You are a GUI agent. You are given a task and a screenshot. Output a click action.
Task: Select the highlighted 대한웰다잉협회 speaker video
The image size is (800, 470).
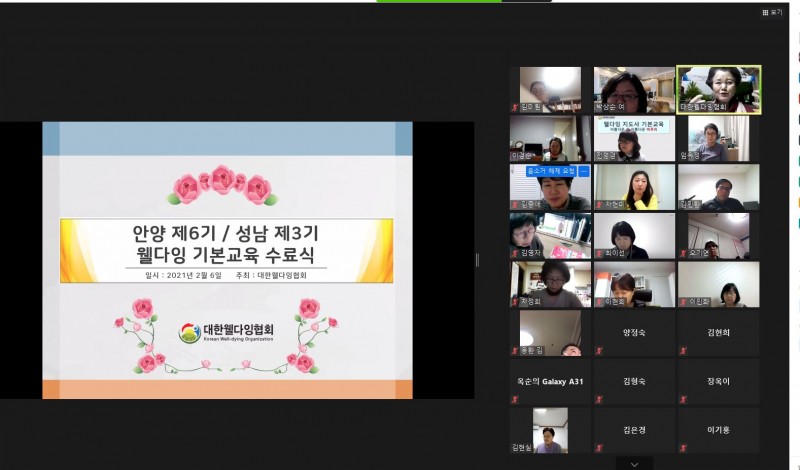(718, 90)
